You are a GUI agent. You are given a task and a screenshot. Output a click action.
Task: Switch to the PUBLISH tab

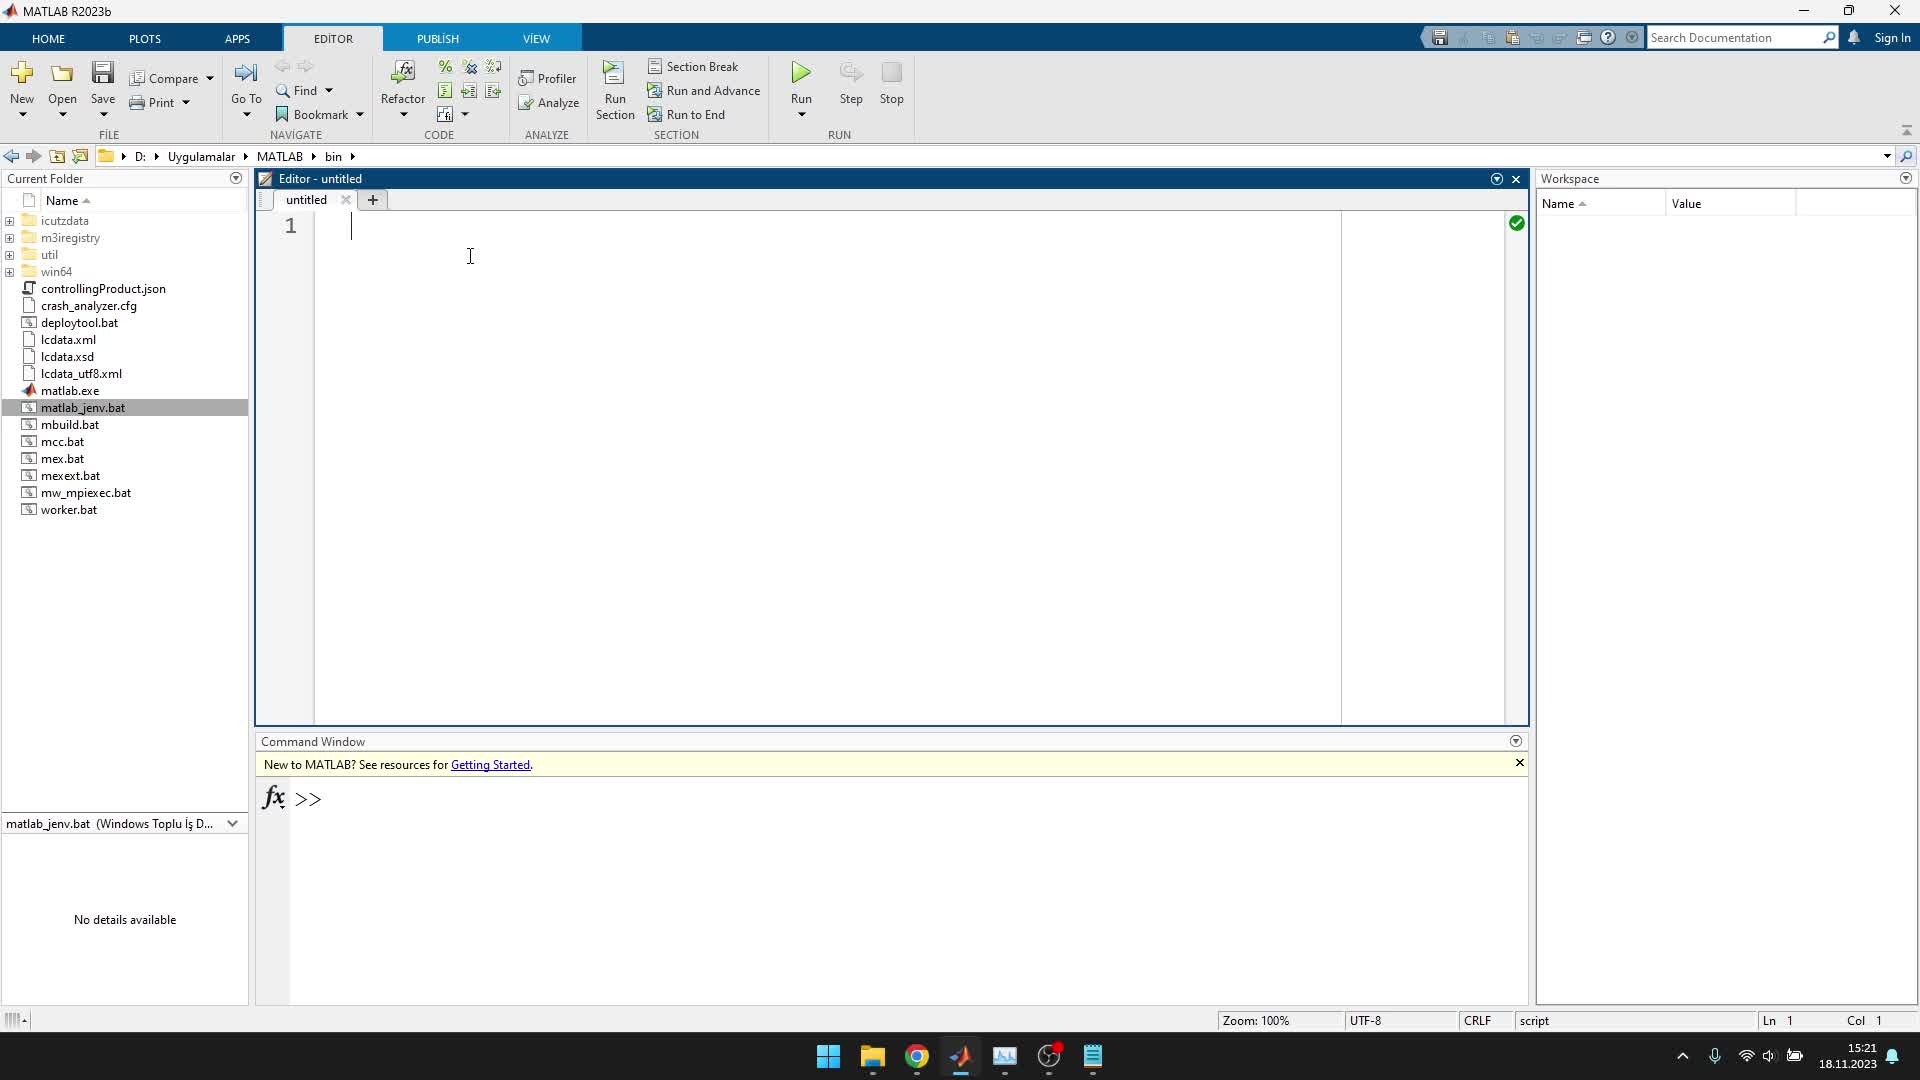pos(438,39)
